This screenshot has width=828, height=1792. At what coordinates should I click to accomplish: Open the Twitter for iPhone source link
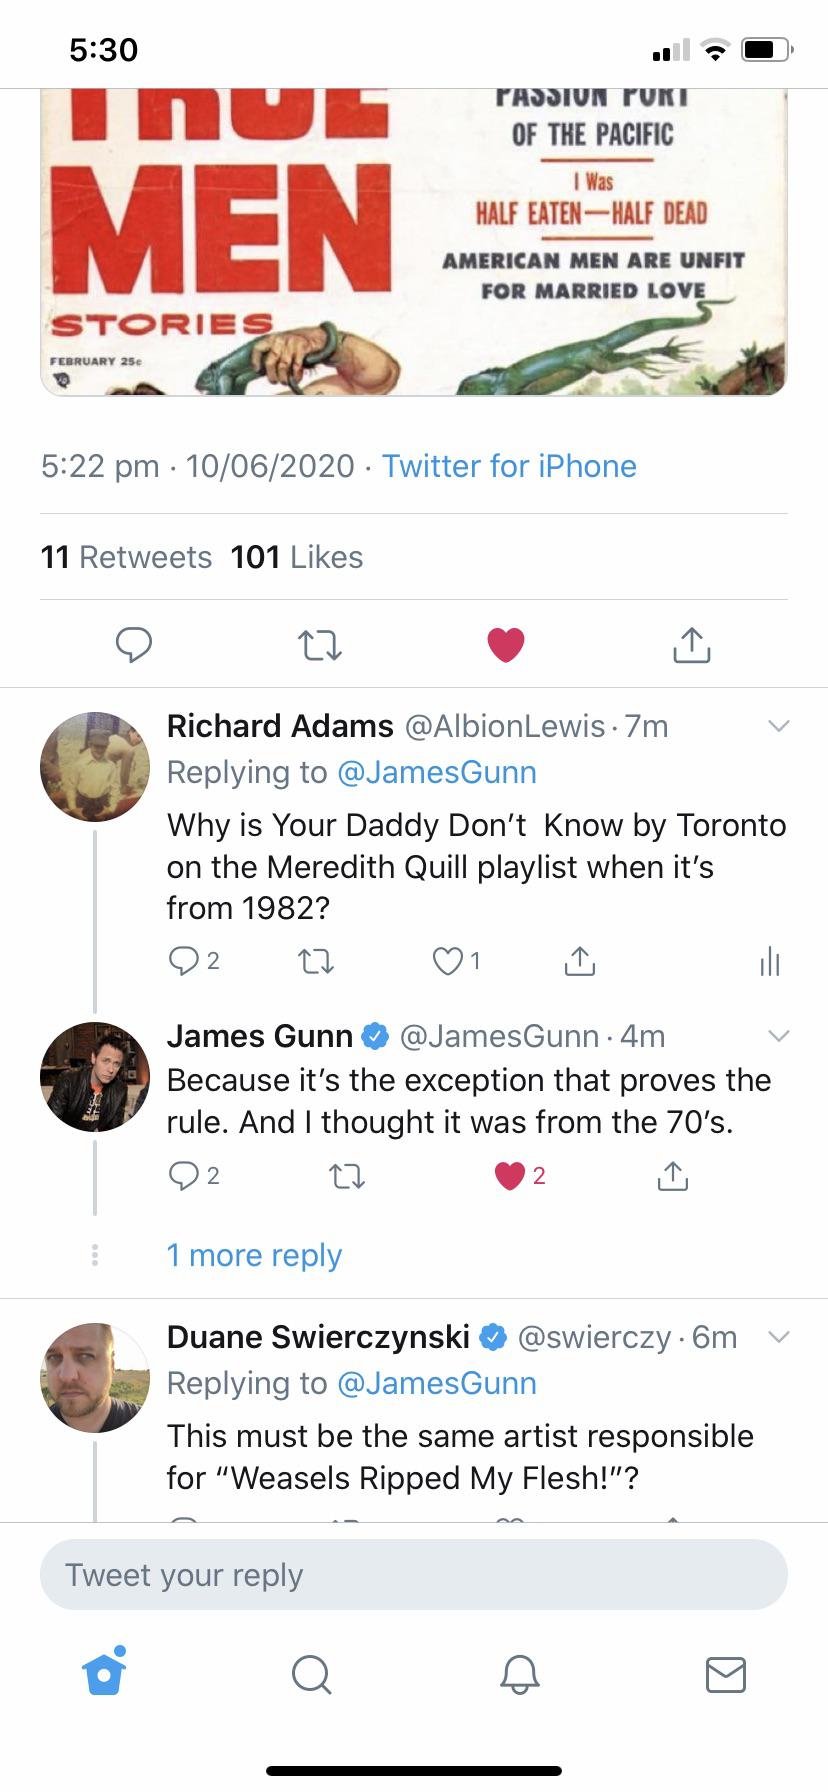508,466
